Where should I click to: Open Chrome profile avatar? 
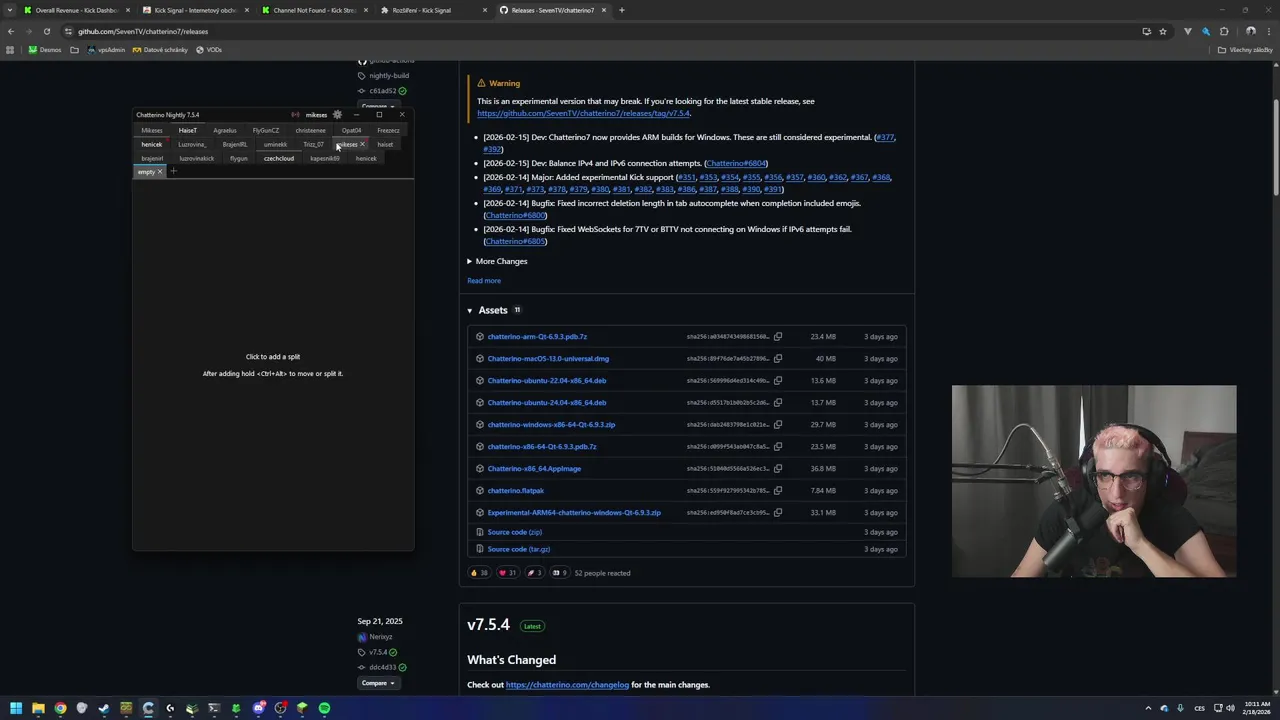(1250, 31)
